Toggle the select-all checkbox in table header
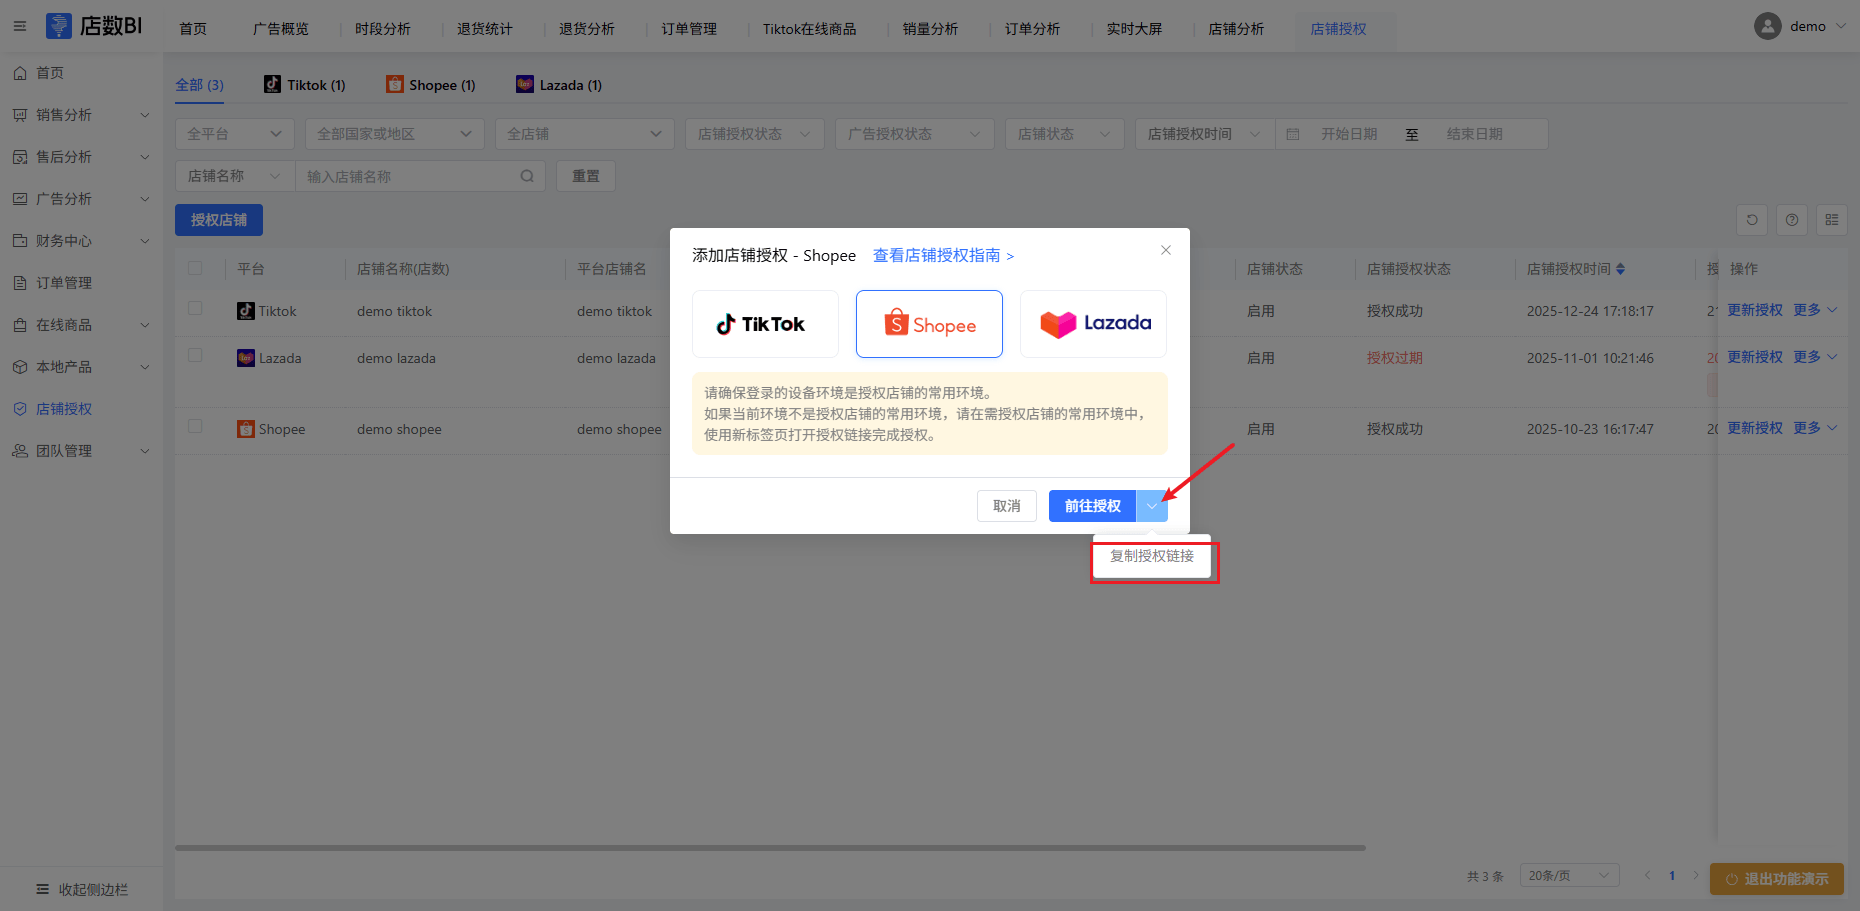This screenshot has height=911, width=1860. tap(195, 268)
